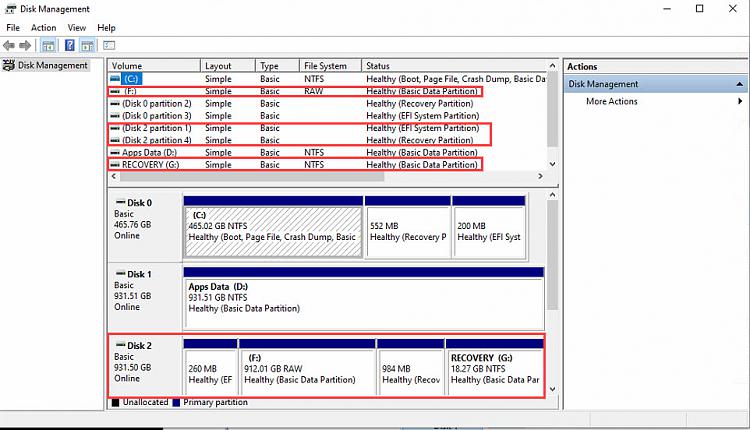
Task: Click the Disk Management title bar icon
Action: (x=11, y=9)
